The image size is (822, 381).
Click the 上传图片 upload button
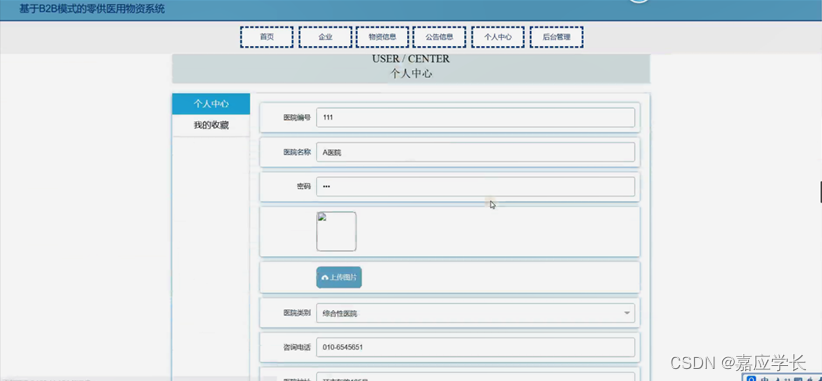coord(339,277)
